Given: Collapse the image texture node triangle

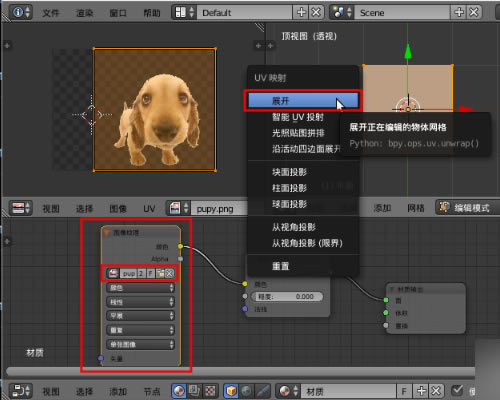Looking at the screenshot, I should point(107,232).
